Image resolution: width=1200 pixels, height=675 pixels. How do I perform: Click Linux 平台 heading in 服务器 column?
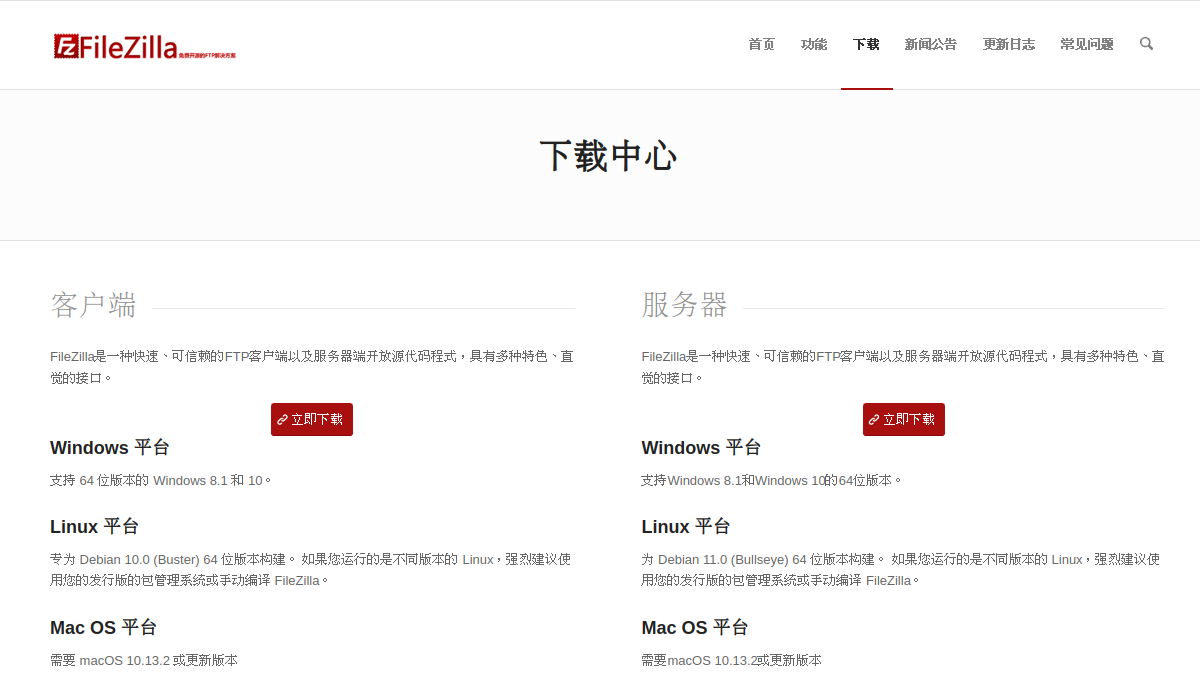[686, 526]
